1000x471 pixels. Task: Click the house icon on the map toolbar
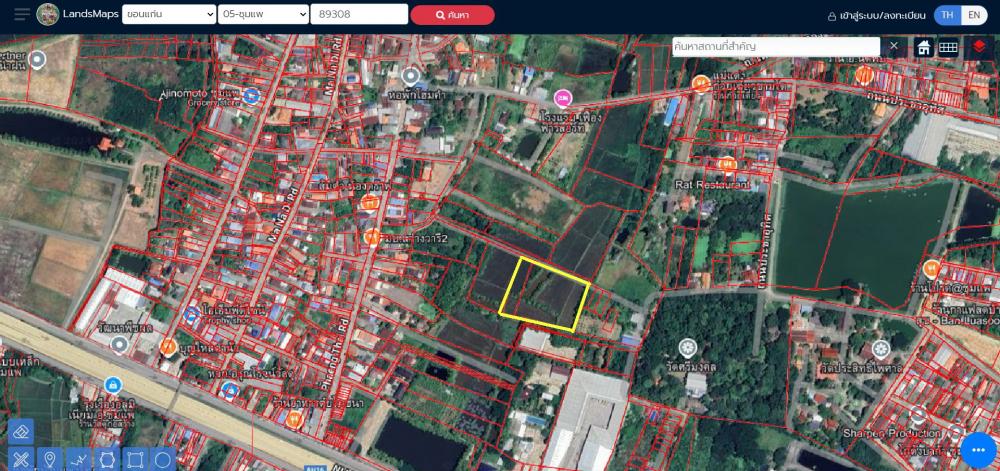click(924, 47)
